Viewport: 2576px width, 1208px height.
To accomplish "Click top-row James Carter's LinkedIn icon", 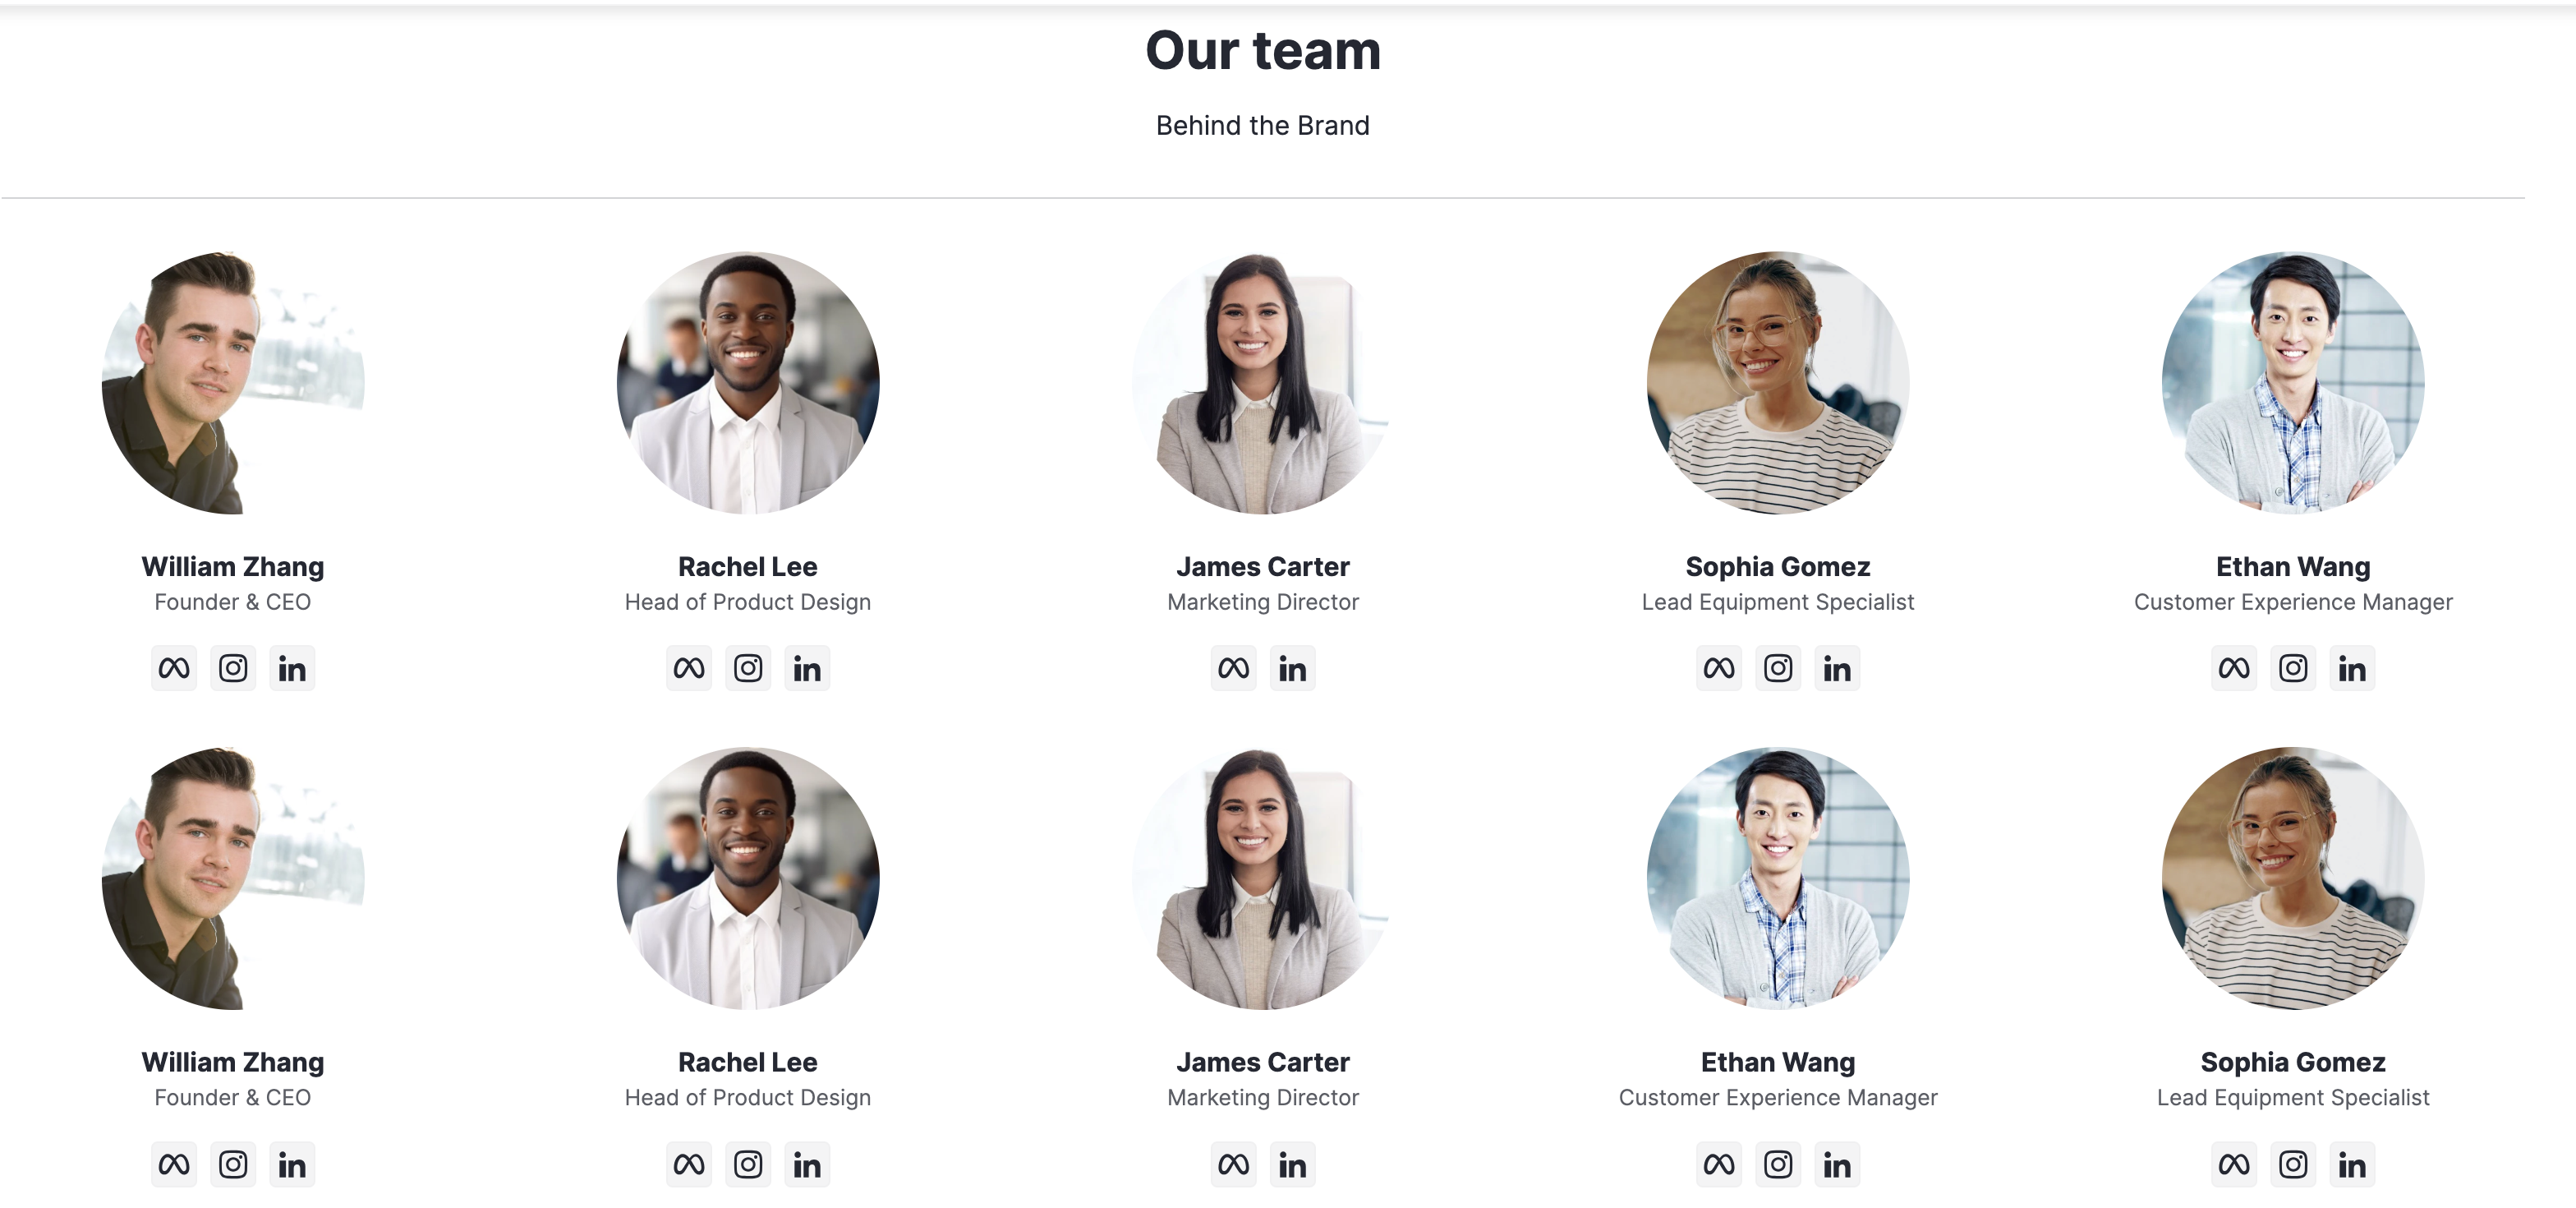I will click(1293, 668).
